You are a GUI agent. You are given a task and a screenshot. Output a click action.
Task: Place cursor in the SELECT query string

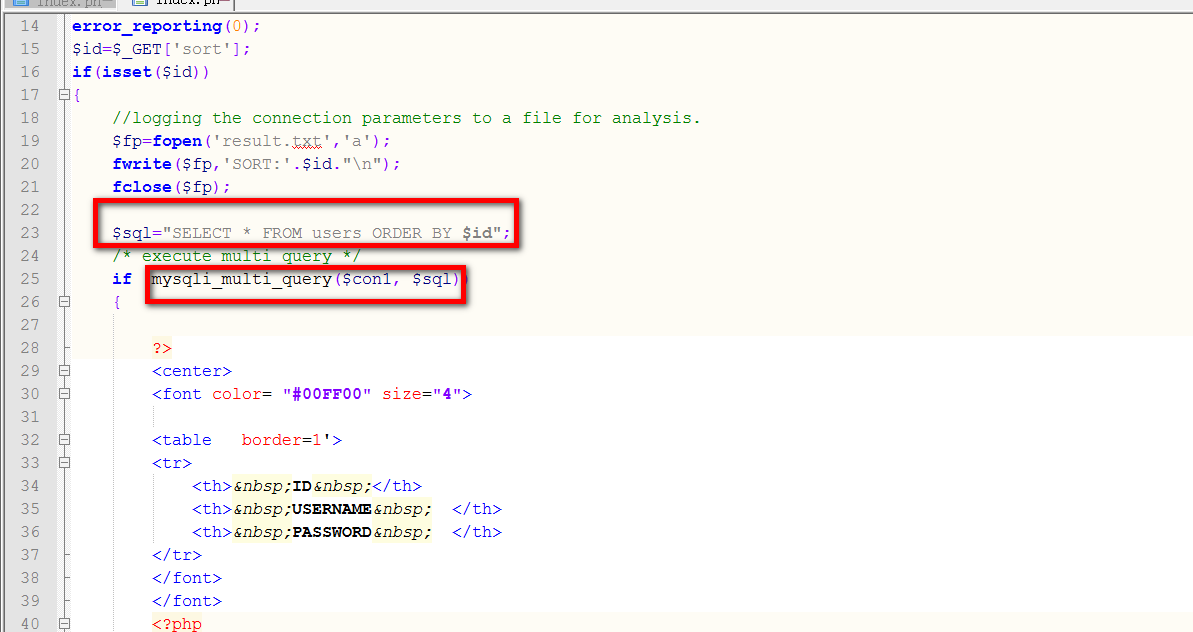(300, 233)
